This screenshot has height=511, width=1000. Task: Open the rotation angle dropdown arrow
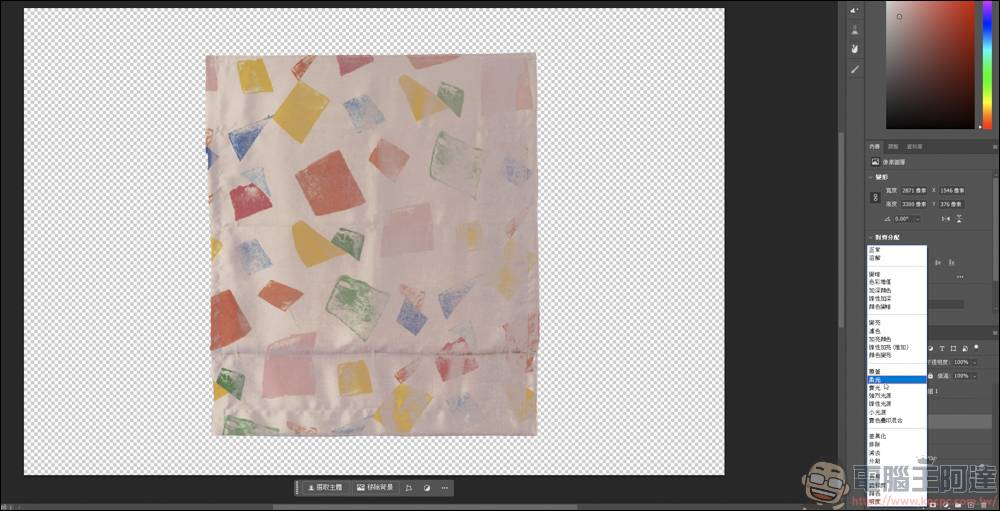918,219
